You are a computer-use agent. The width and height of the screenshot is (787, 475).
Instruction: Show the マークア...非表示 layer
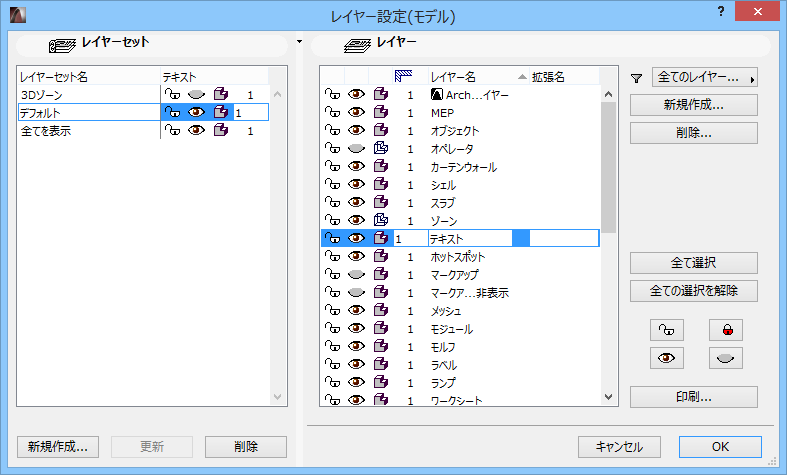tap(356, 292)
